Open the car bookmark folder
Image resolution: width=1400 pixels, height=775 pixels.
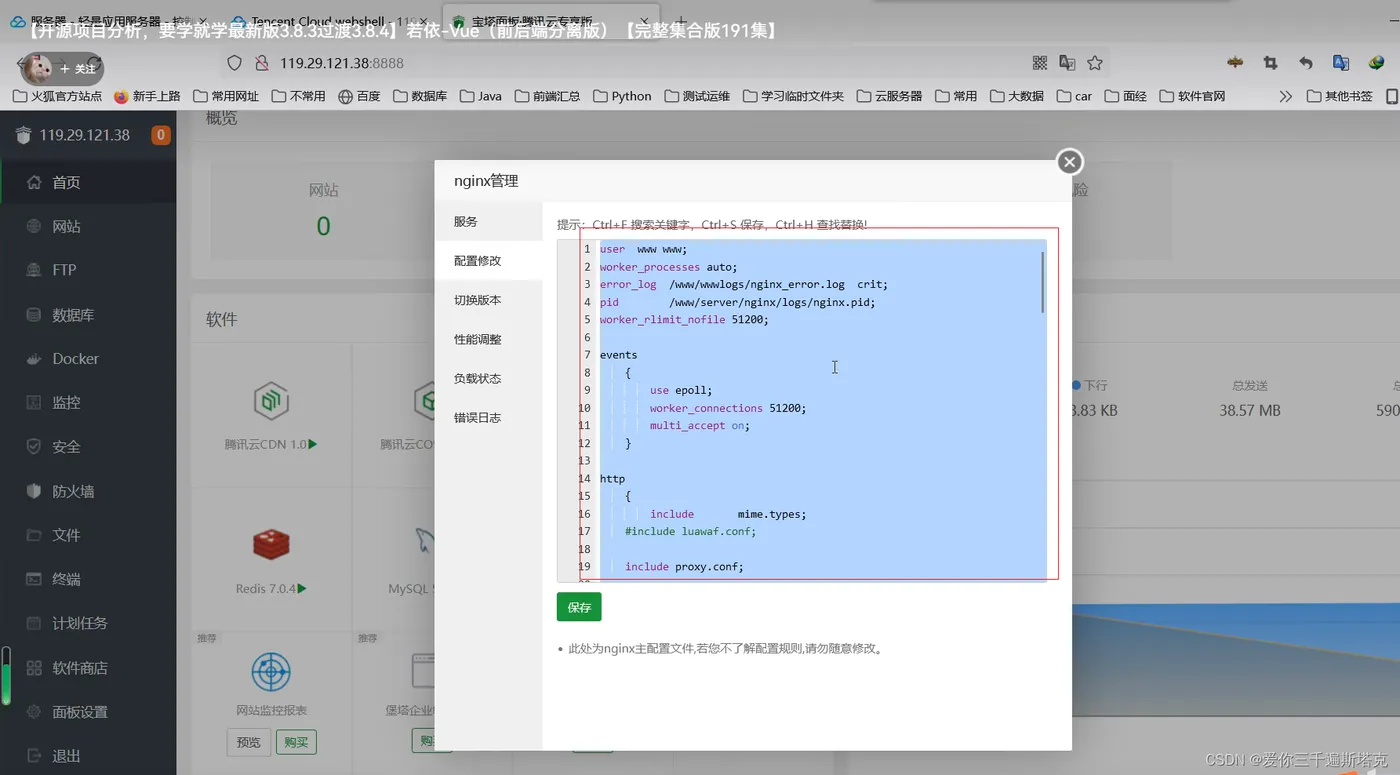click(x=1075, y=96)
